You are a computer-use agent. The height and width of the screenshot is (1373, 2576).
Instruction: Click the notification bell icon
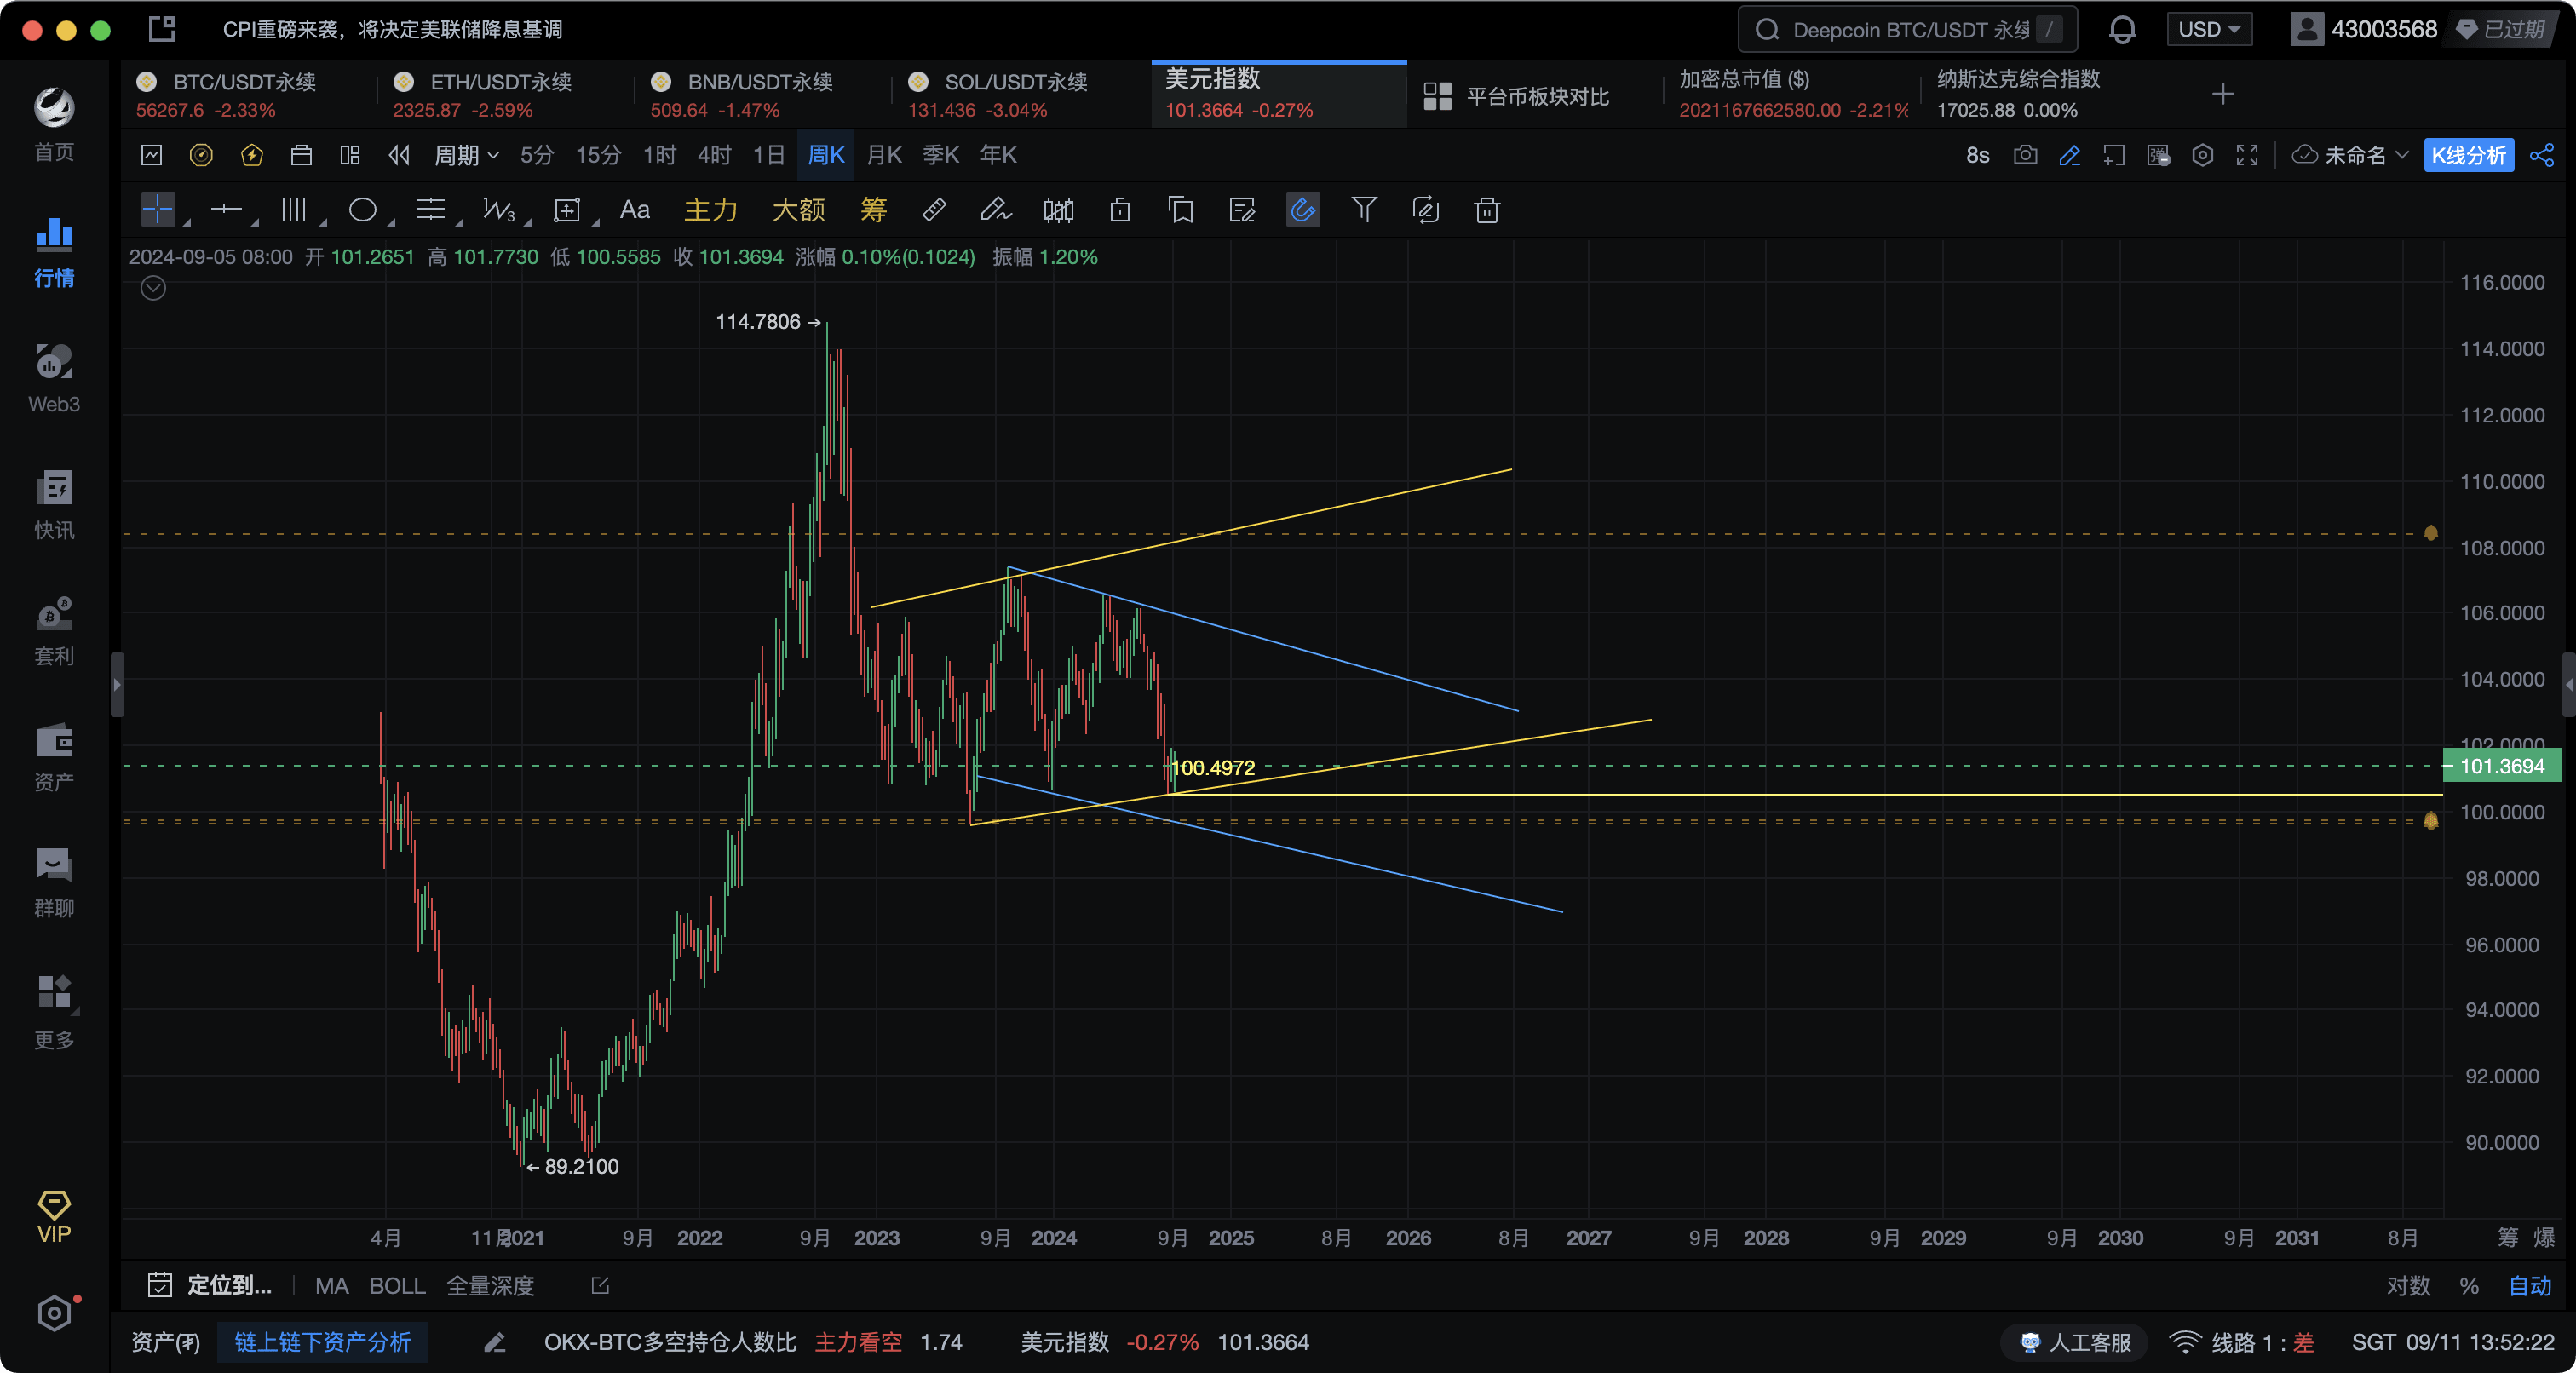[x=2122, y=29]
